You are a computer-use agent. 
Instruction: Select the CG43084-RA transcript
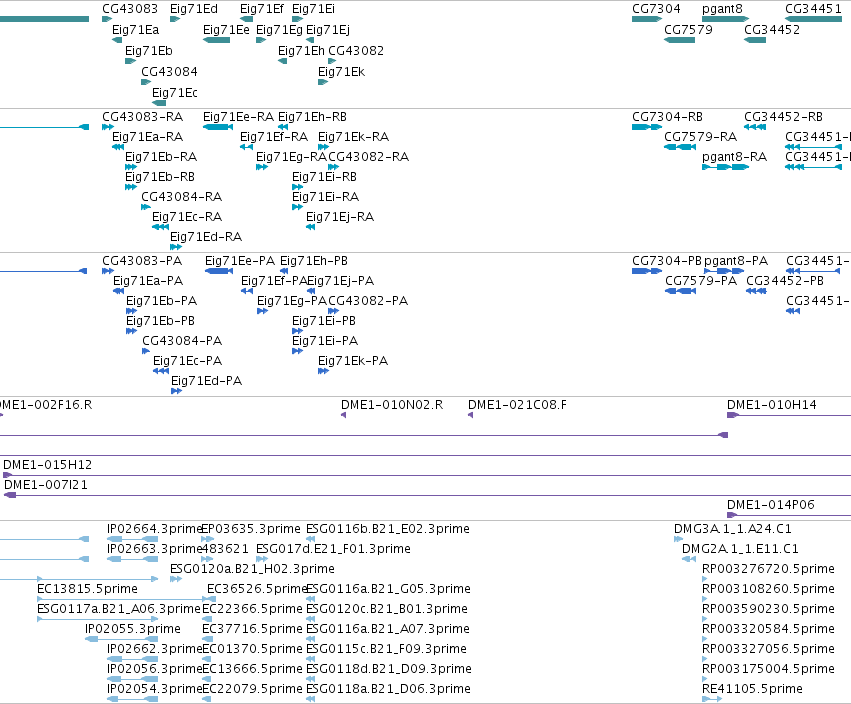click(145, 207)
